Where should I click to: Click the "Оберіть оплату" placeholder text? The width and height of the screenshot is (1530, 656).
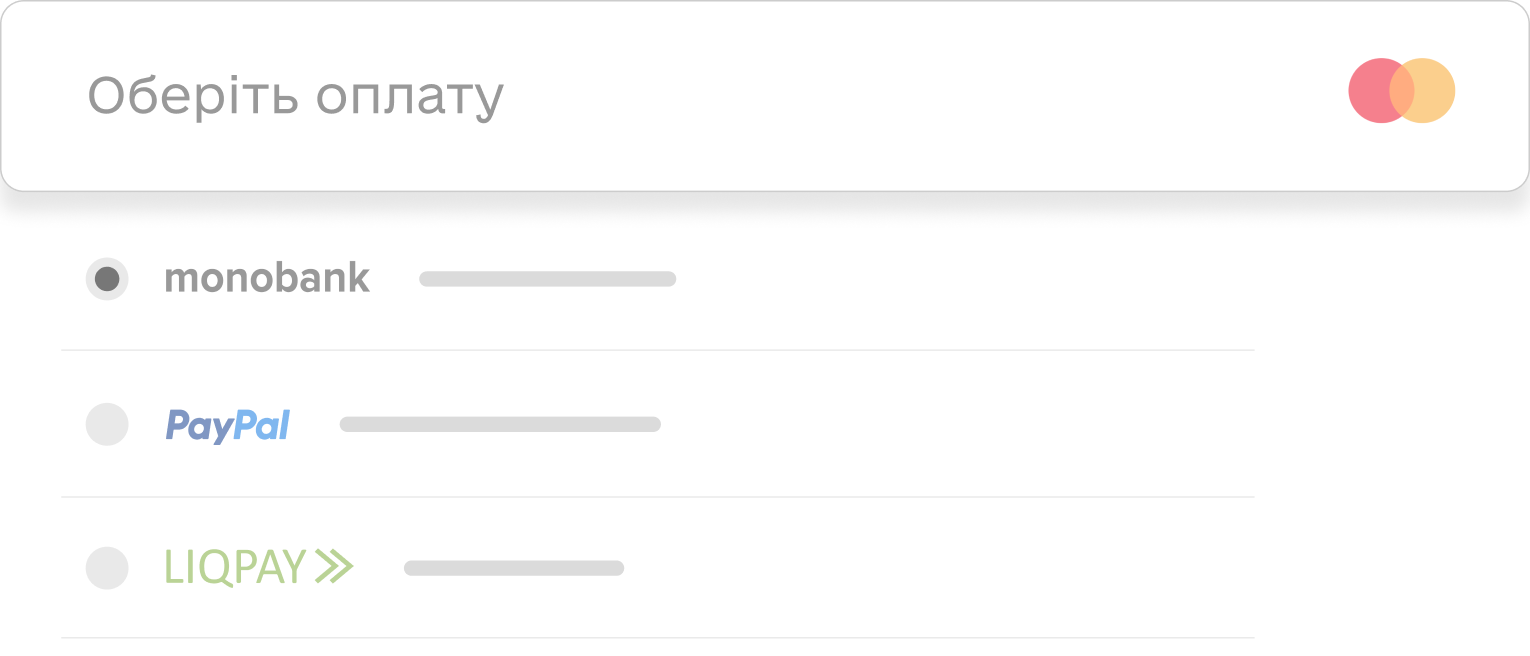[x=296, y=97]
